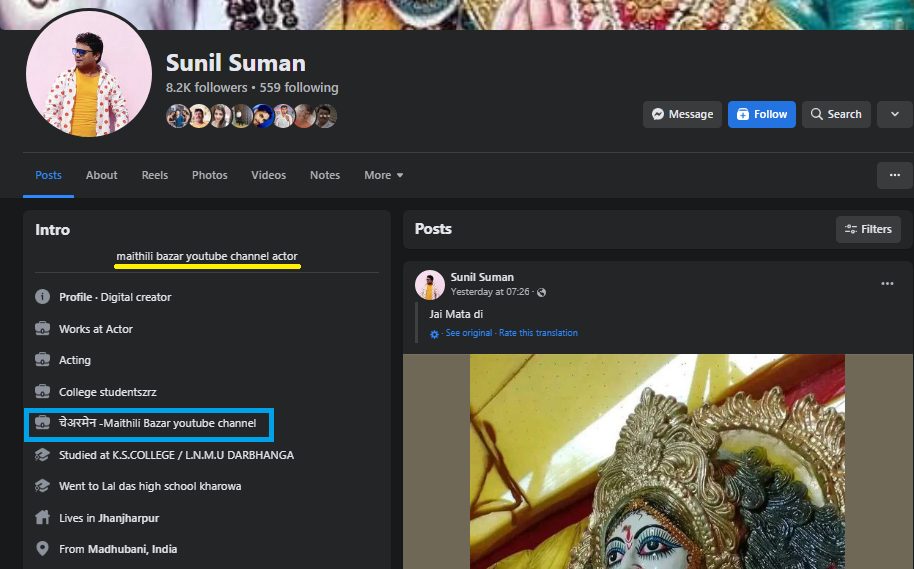Open the three-dot menu on the tab bar
Screen dimensions: 914x569
[x=895, y=175]
